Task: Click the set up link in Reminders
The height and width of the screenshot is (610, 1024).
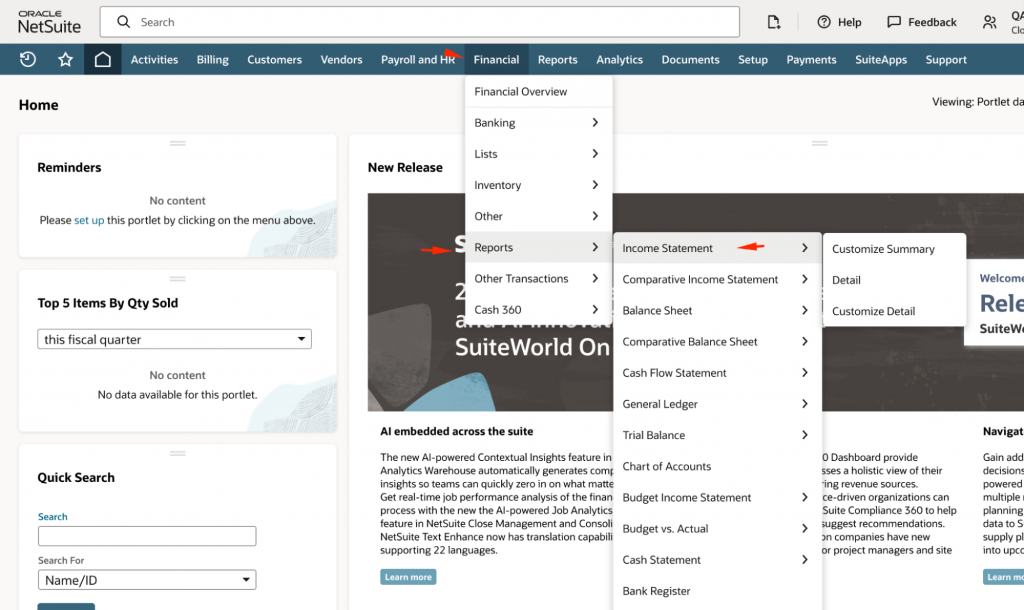Action: [89, 220]
